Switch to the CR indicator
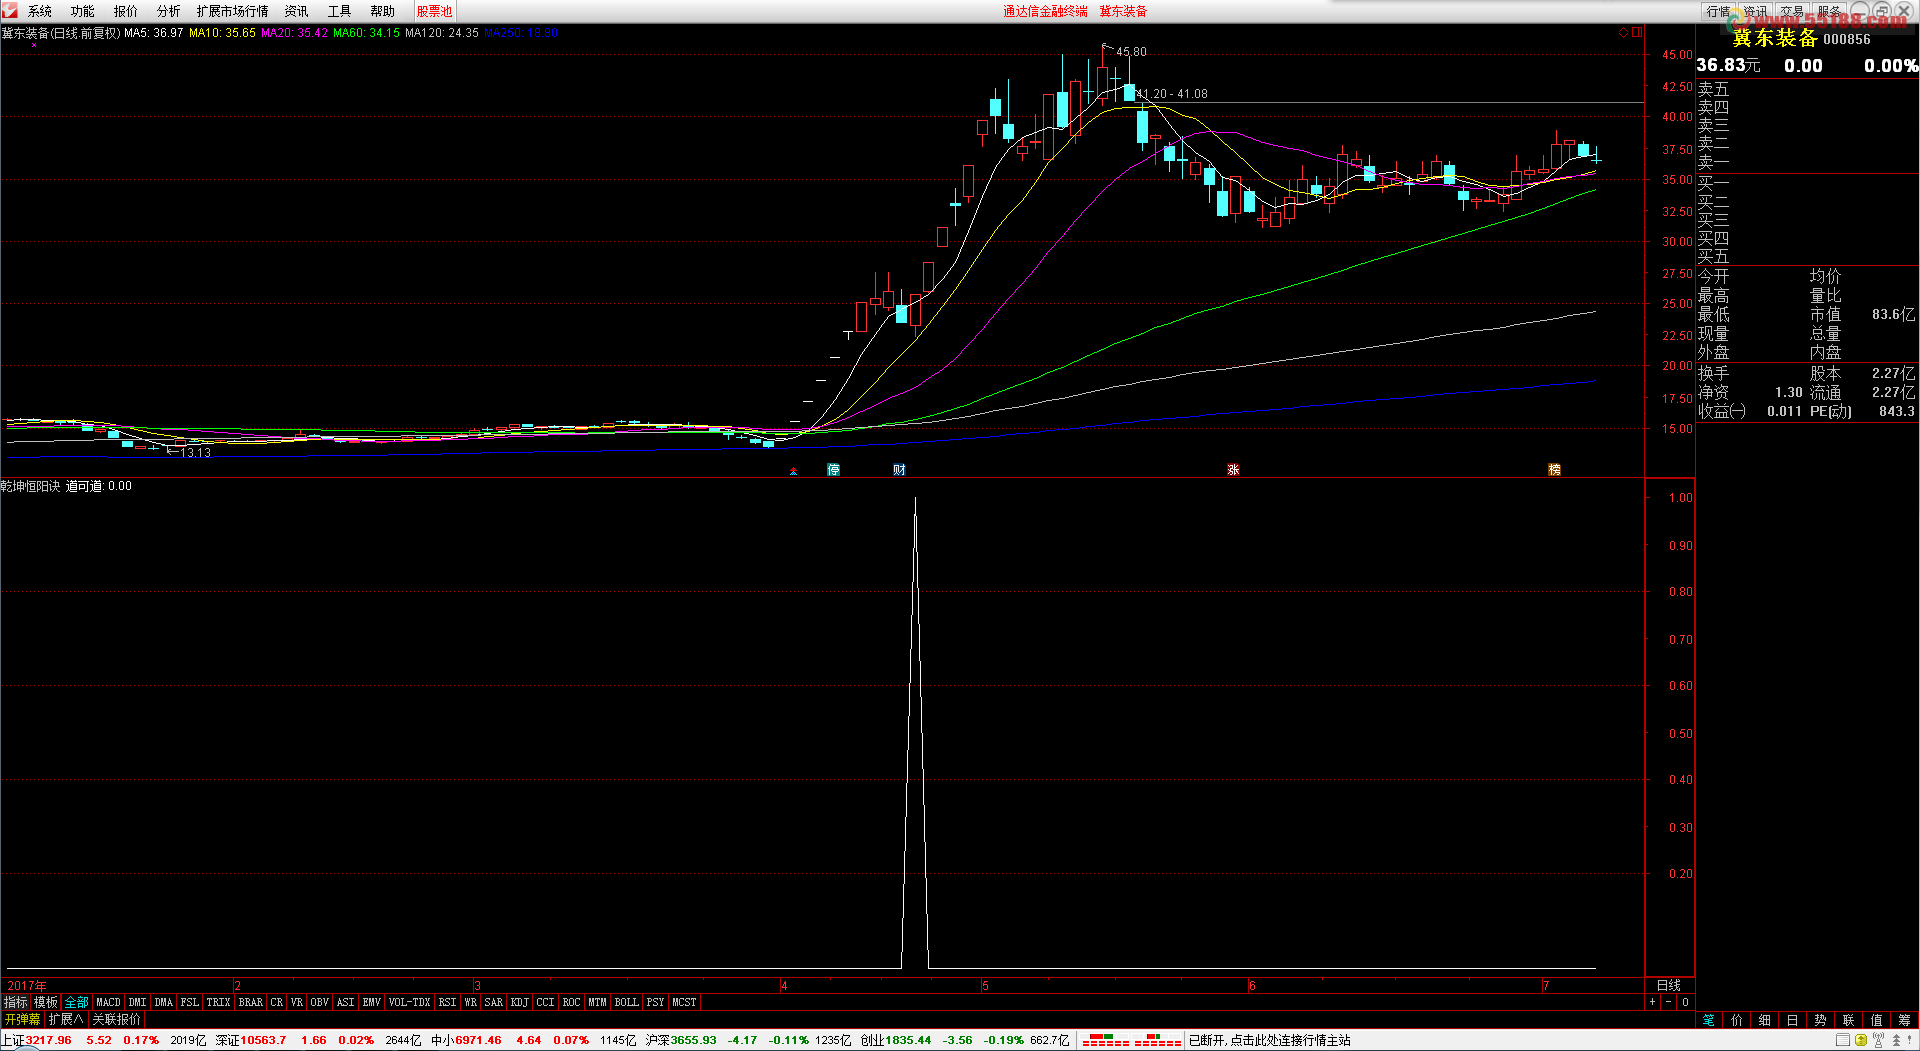1920x1051 pixels. 277,1002
